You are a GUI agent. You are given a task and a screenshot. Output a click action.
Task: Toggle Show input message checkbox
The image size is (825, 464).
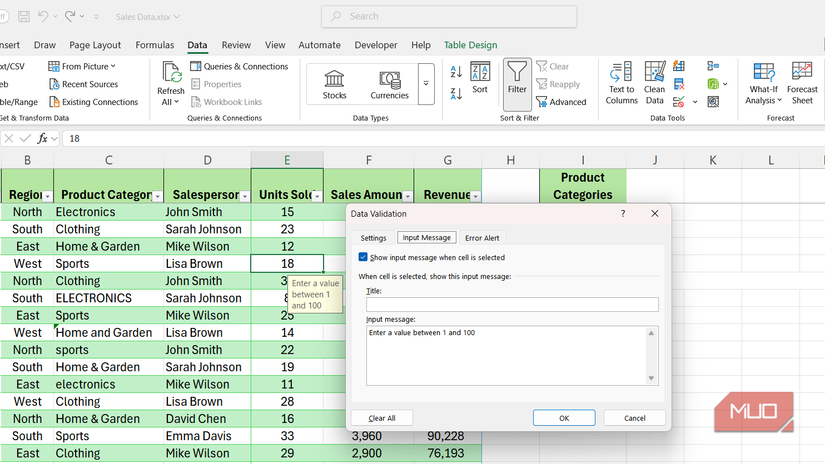(x=363, y=257)
